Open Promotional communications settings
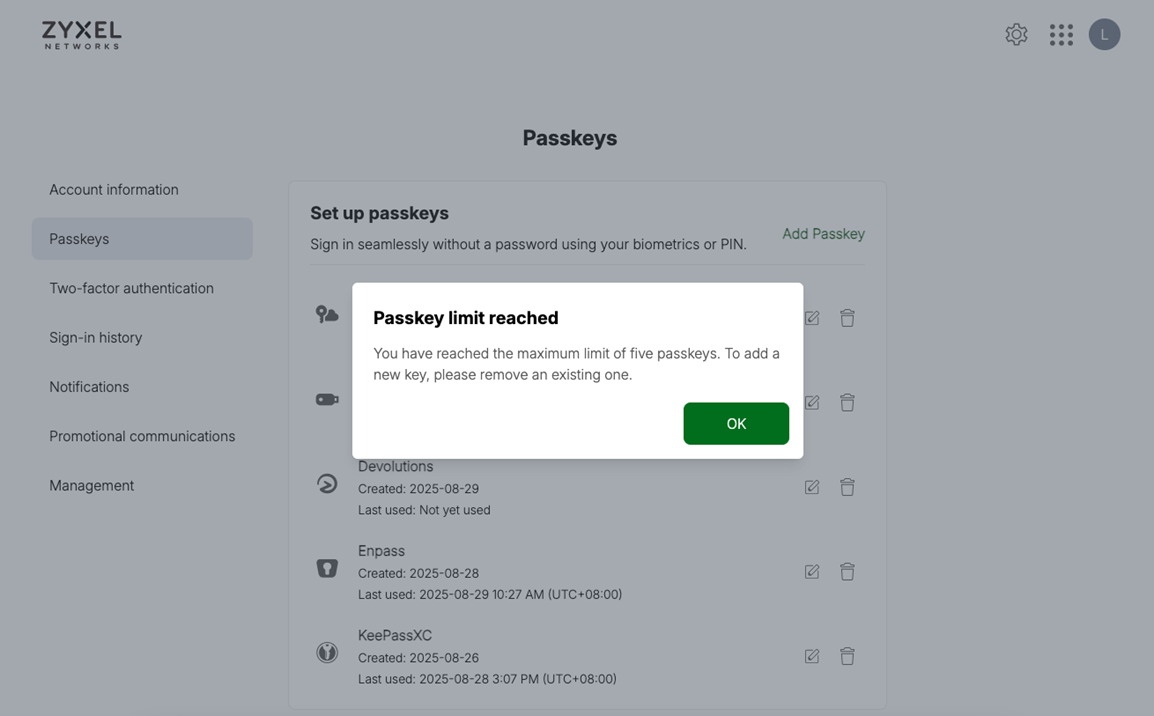 click(142, 436)
